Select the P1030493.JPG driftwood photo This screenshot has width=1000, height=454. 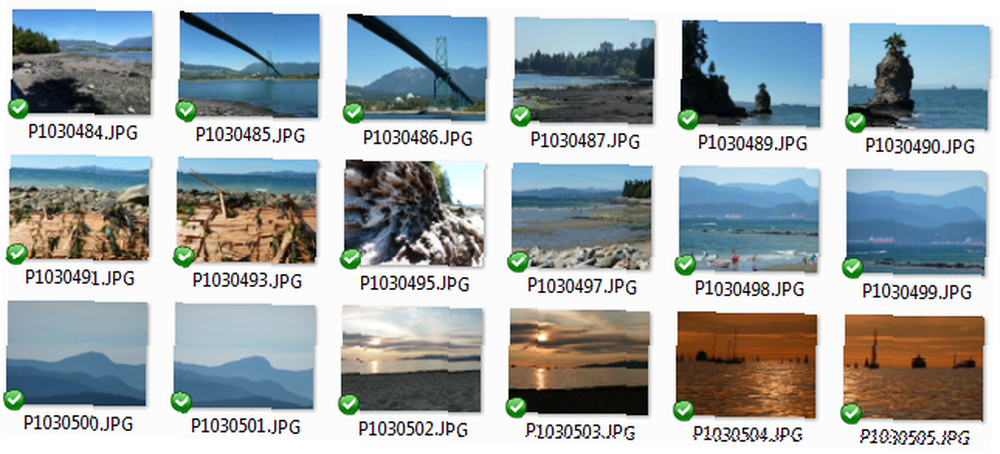click(x=246, y=210)
